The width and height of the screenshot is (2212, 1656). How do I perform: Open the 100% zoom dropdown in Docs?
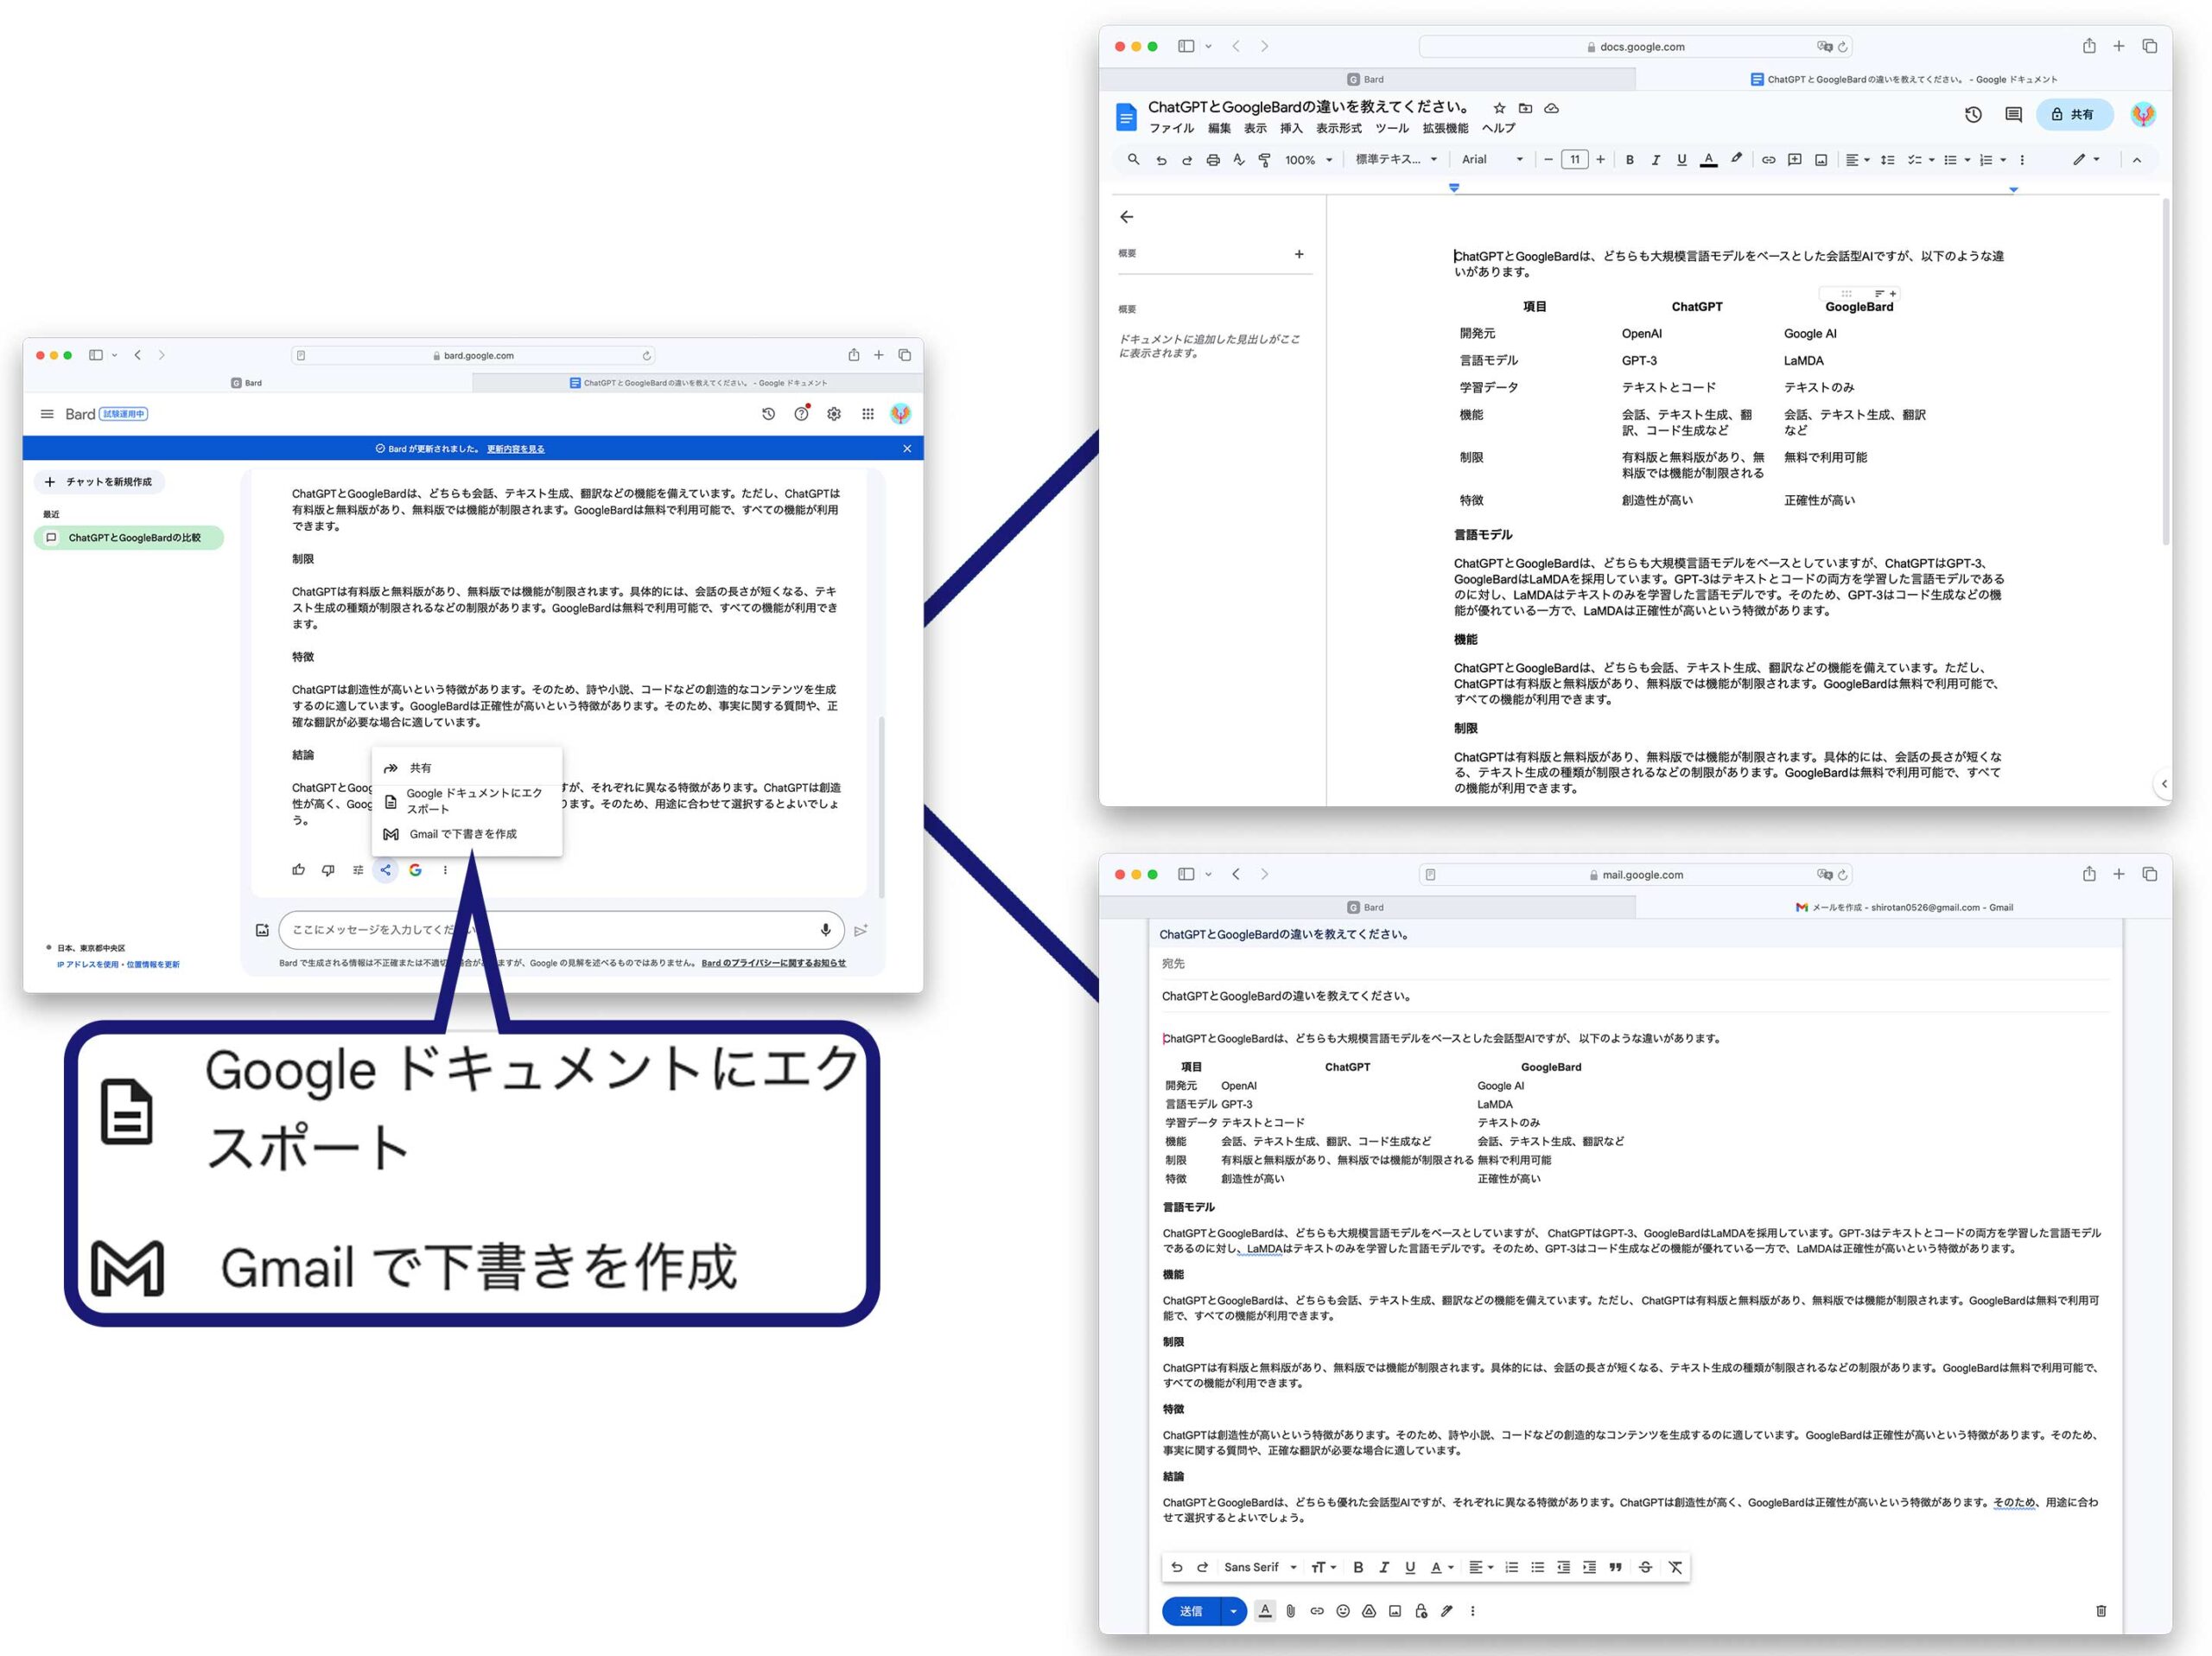[1308, 160]
